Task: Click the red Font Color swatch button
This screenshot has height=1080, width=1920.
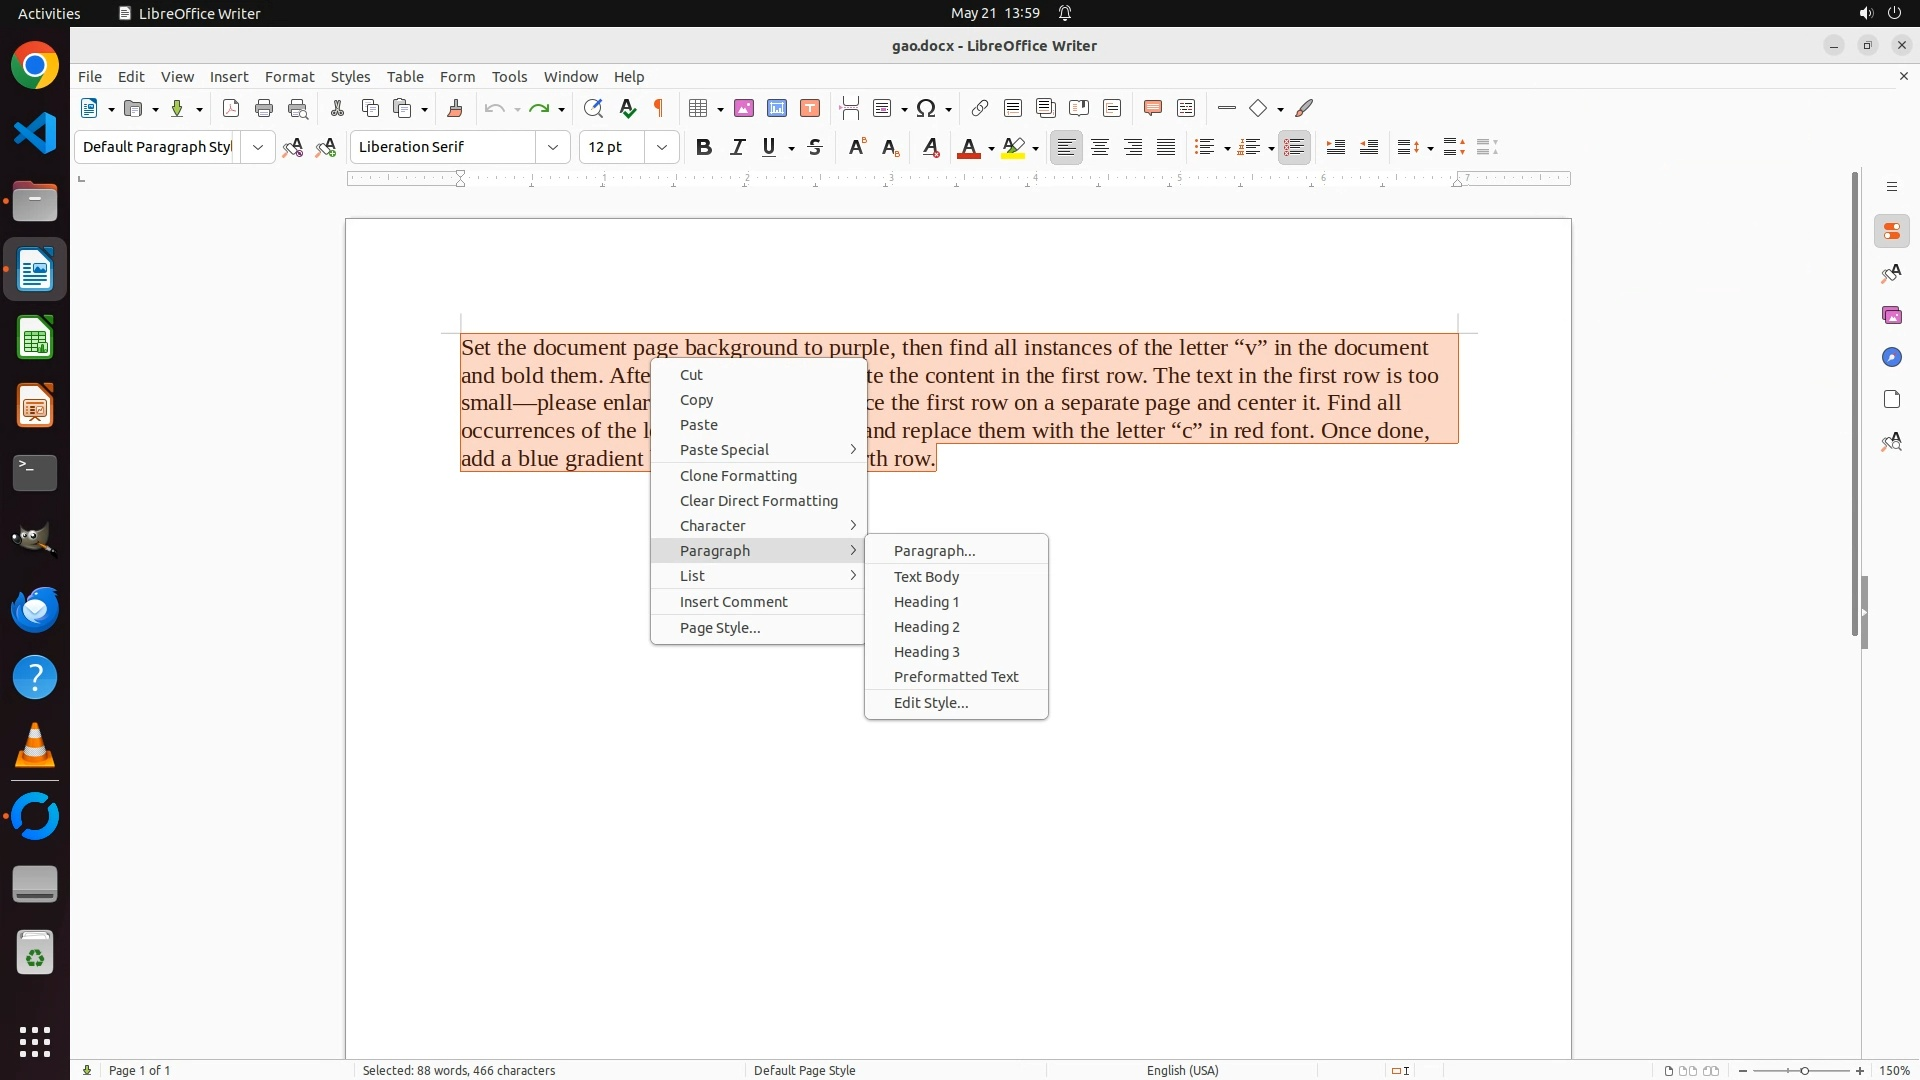Action: pyautogui.click(x=968, y=147)
